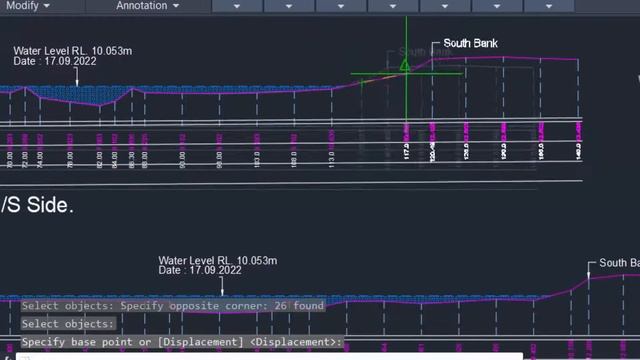Open the unlabeled panel dropdown right after Annotation
Screen dimensions: 640x360
pyautogui.click(x=237, y=6)
